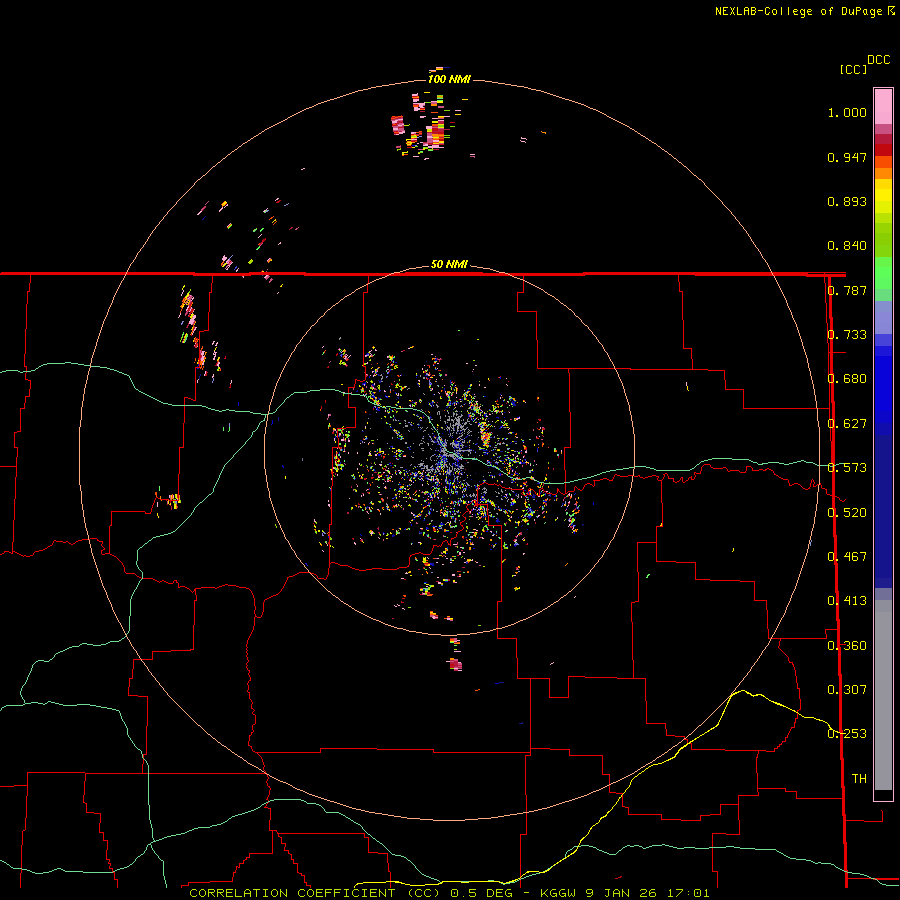Click the [CC] legend header
The image size is (900, 900).
click(853, 69)
